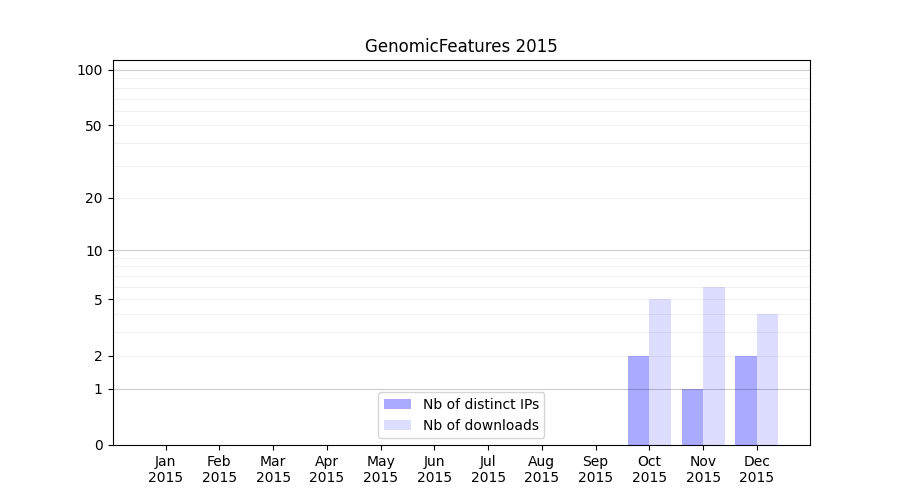
Task: Click the Oct 2015 distinct IPs bar
Action: (638, 400)
